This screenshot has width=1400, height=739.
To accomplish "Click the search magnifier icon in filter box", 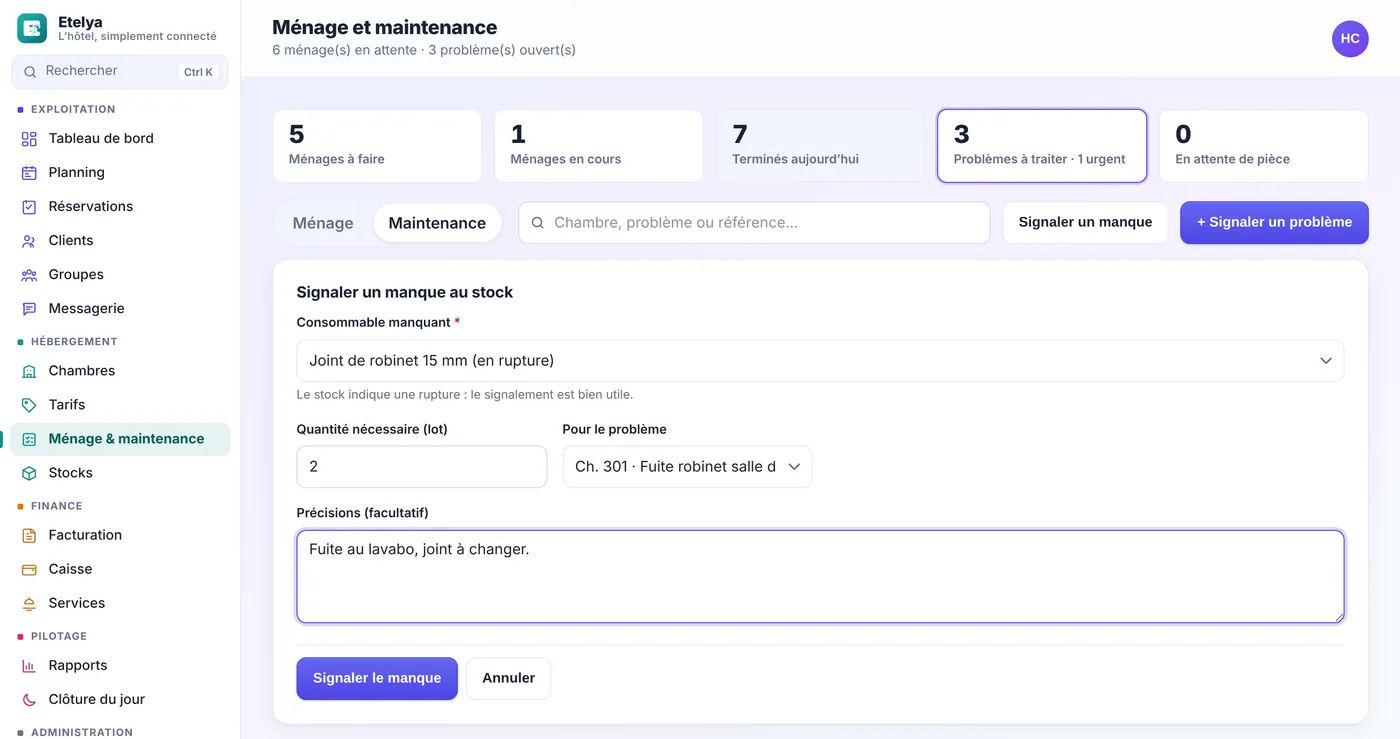I will pos(537,223).
